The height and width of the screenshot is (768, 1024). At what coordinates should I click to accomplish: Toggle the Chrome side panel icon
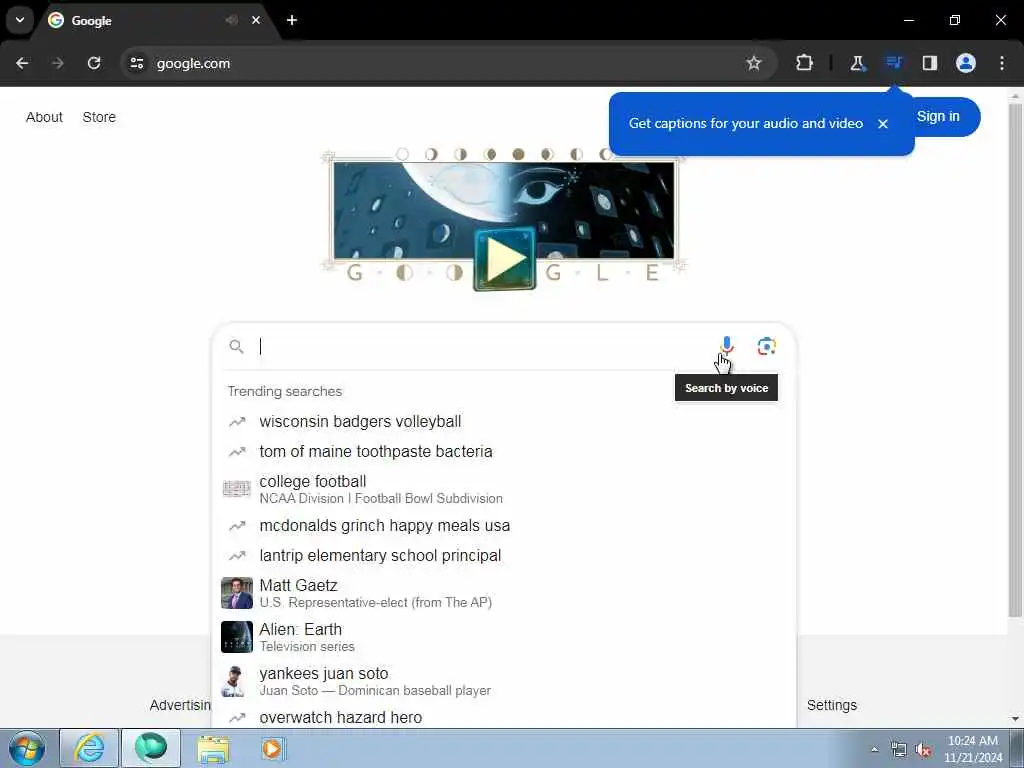[x=929, y=63]
